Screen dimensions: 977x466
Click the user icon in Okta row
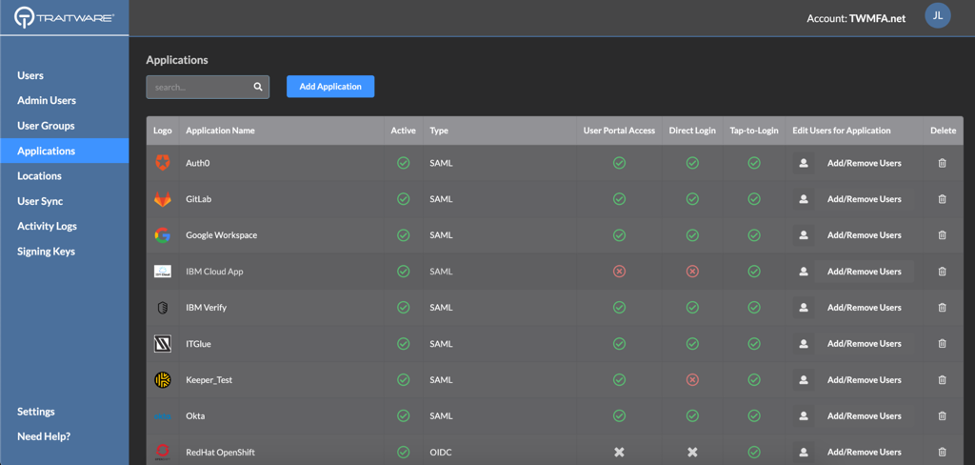[804, 416]
